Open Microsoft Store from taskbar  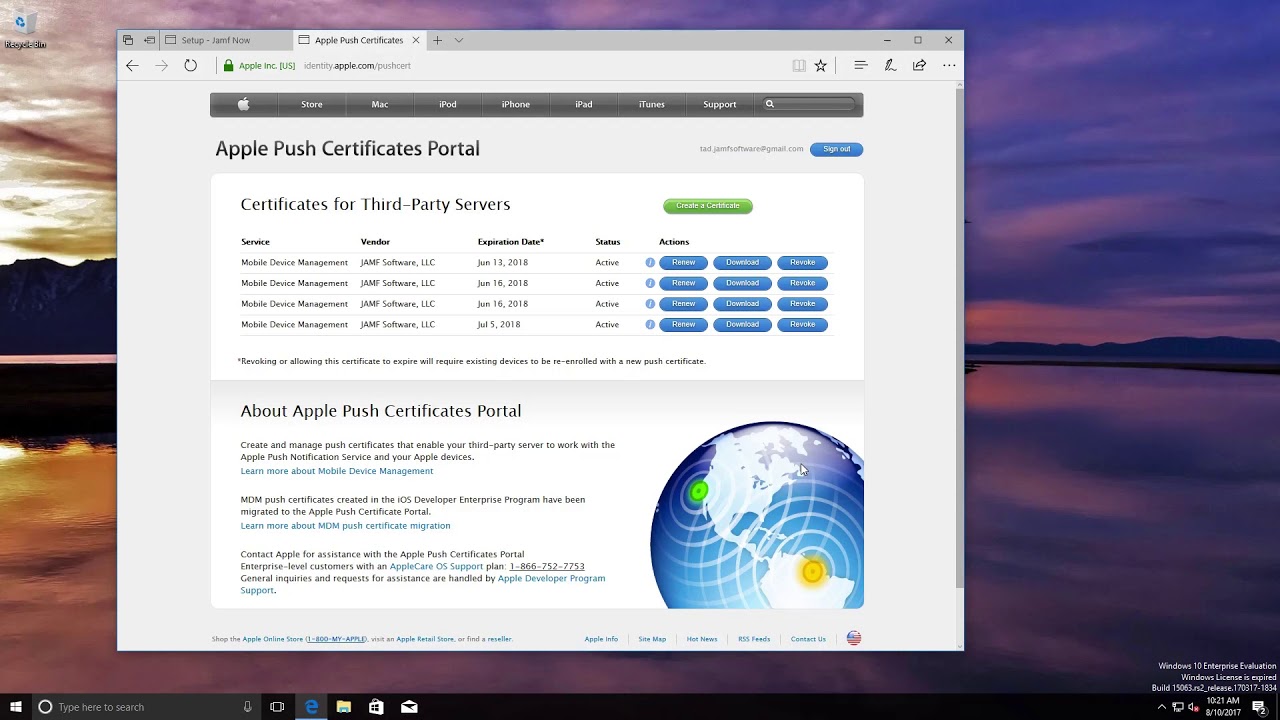pyautogui.click(x=376, y=707)
